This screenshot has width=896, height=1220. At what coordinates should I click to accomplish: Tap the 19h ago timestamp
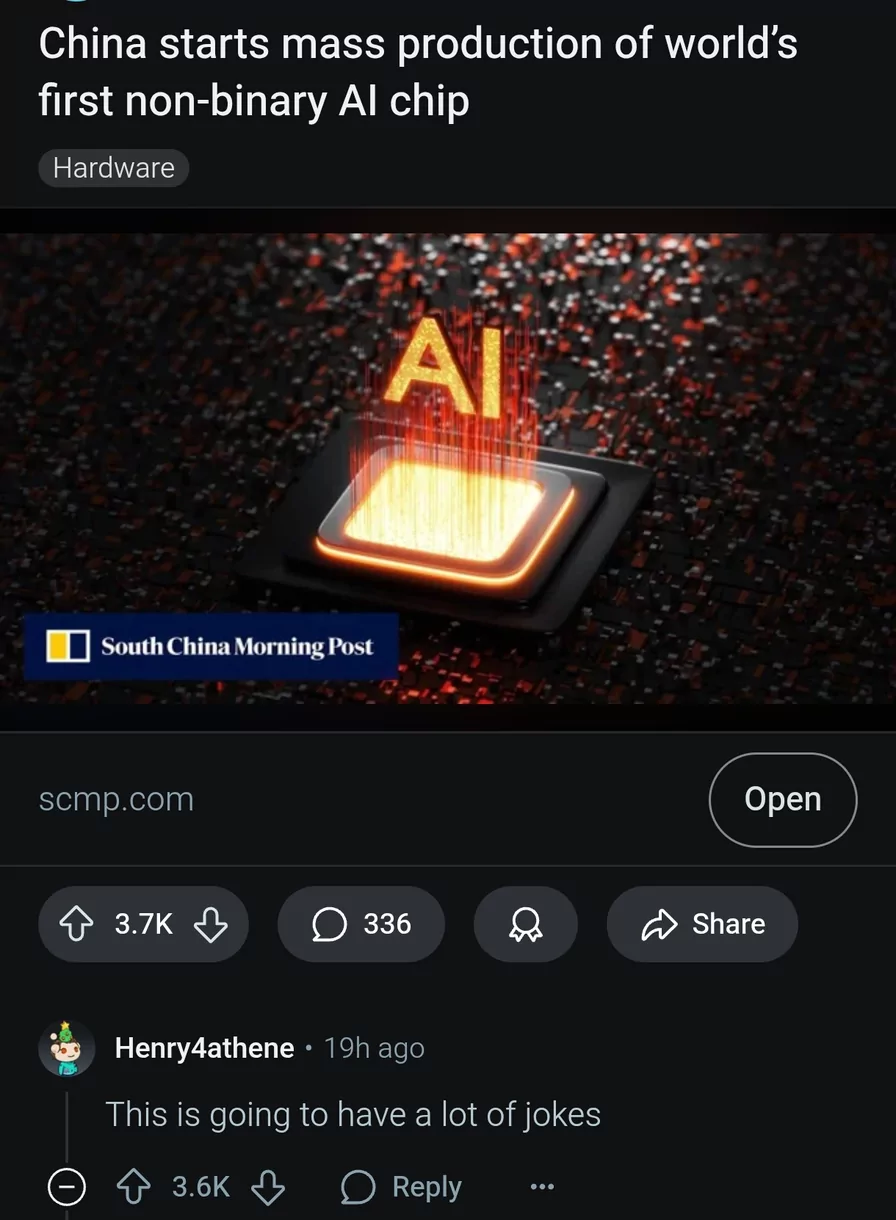[x=375, y=1048]
